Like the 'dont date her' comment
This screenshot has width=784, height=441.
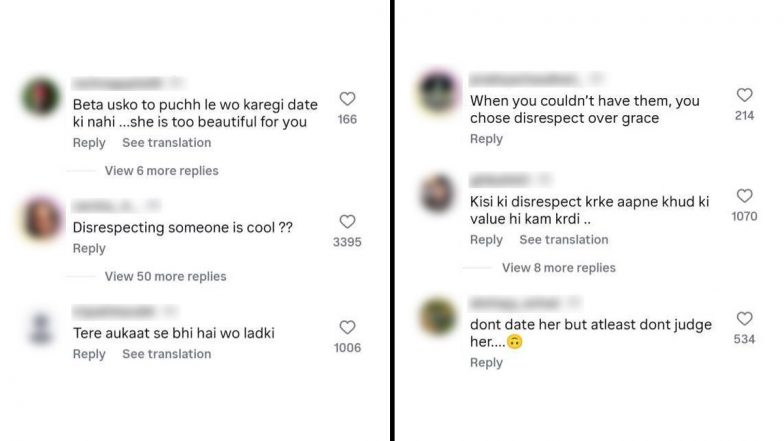click(744, 319)
